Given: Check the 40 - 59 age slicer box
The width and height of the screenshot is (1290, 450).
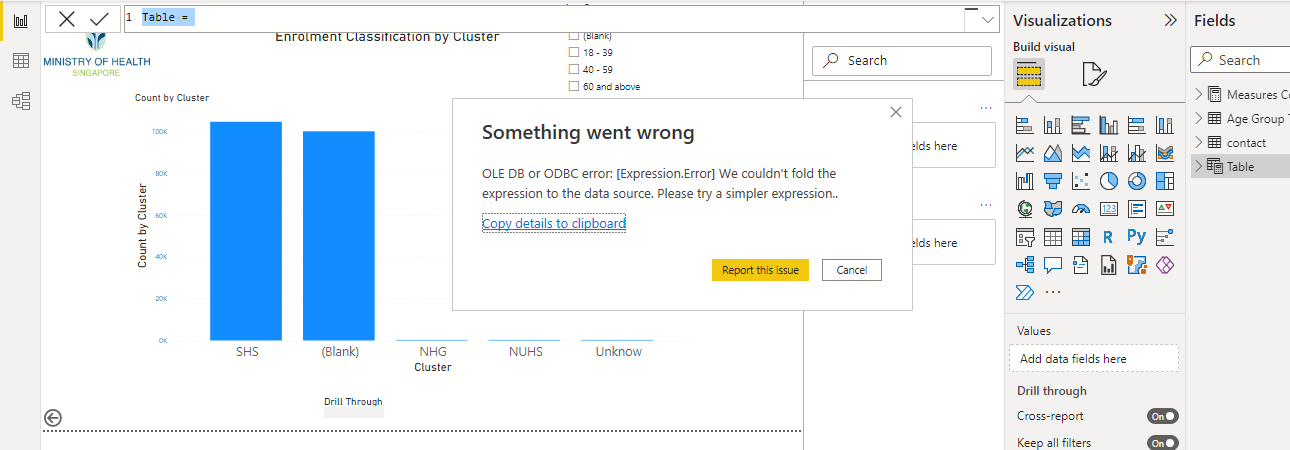Looking at the screenshot, I should [x=574, y=69].
